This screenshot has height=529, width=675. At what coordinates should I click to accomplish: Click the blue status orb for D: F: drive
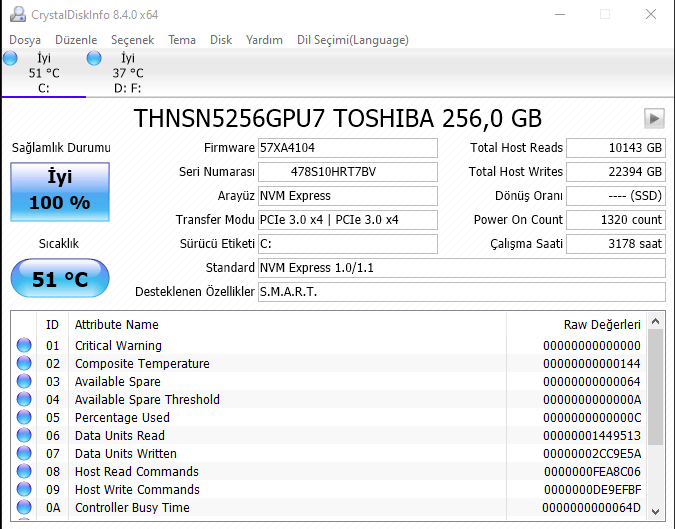(x=94, y=58)
